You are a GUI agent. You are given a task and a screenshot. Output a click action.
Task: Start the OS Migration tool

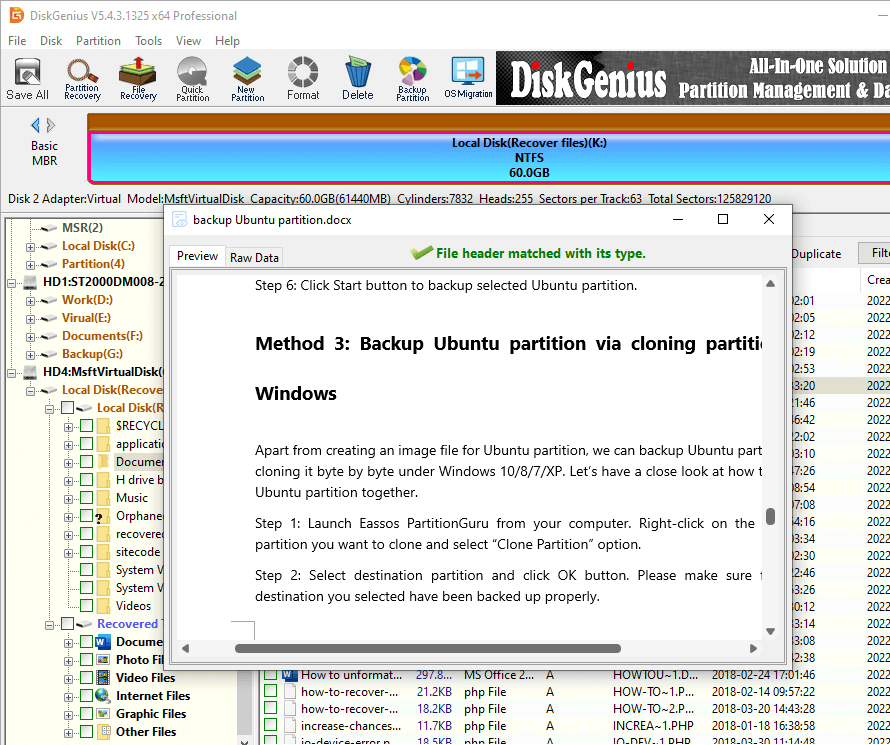(468, 78)
